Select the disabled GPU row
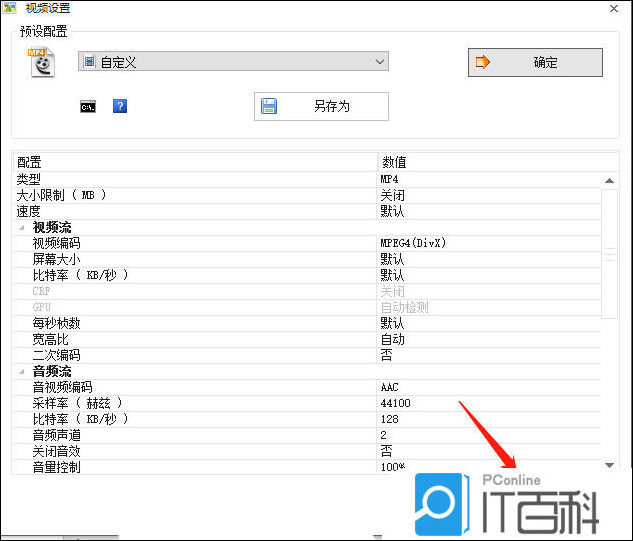This screenshot has width=633, height=541. pyautogui.click(x=307, y=307)
